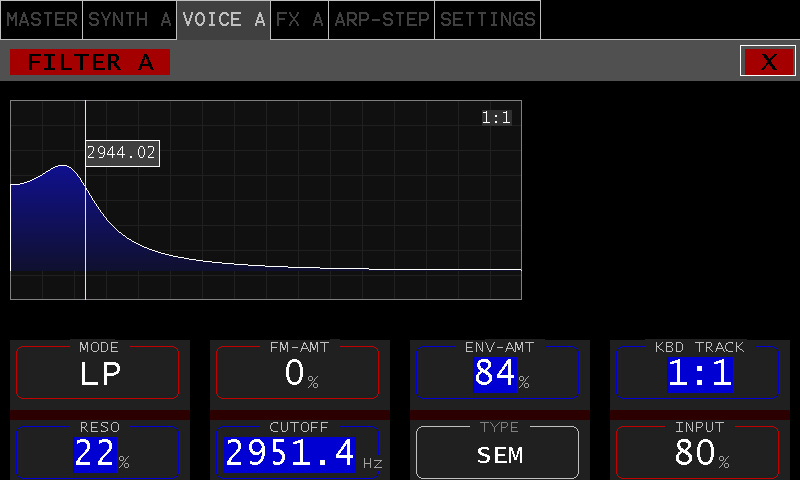Select the KBD TRACK 1:1 parameter
The height and width of the screenshot is (480, 800).
[x=697, y=372]
